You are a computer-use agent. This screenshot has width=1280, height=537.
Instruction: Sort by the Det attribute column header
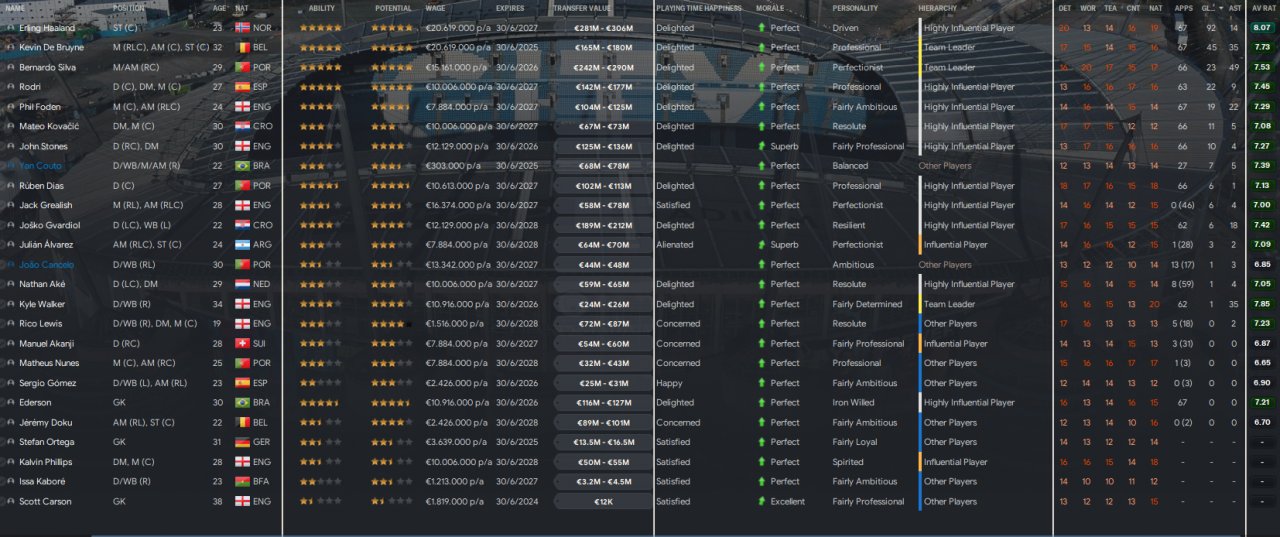[1064, 8]
